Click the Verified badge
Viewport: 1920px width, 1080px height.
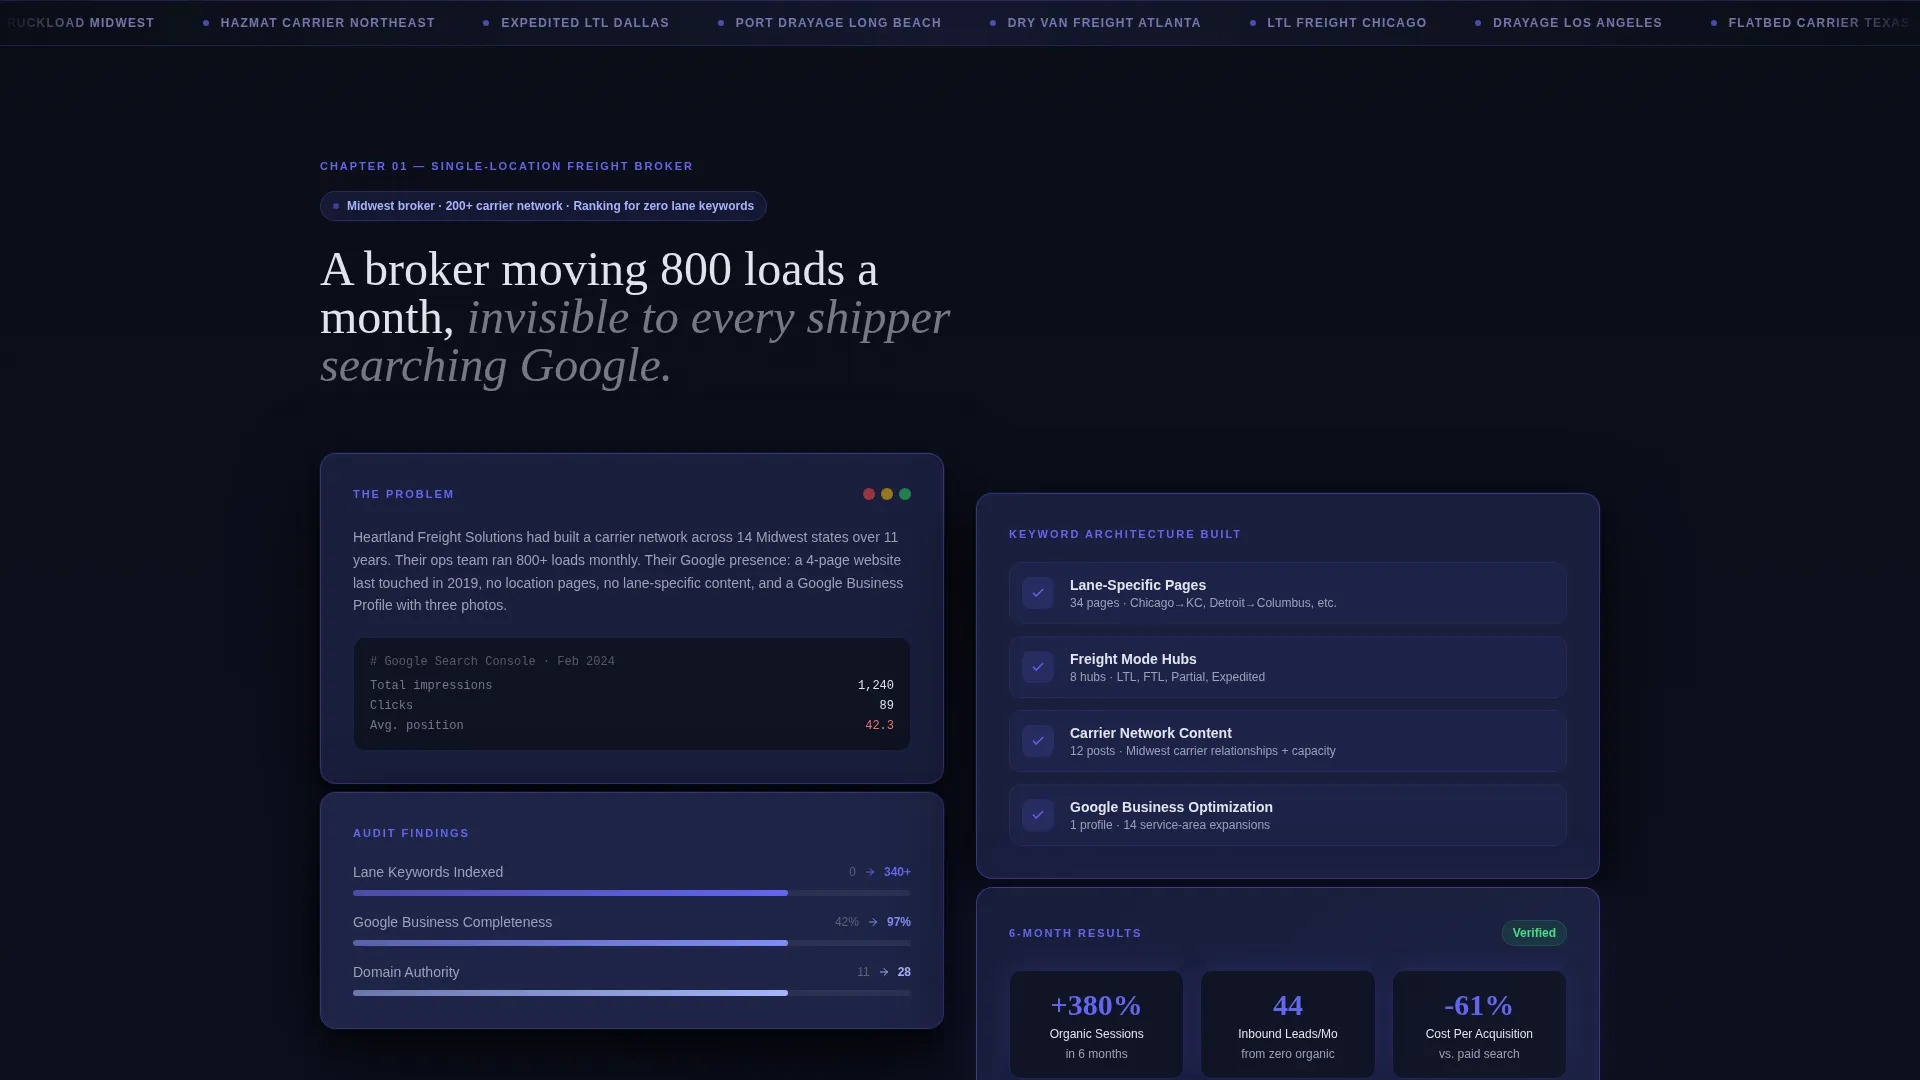pos(1534,933)
